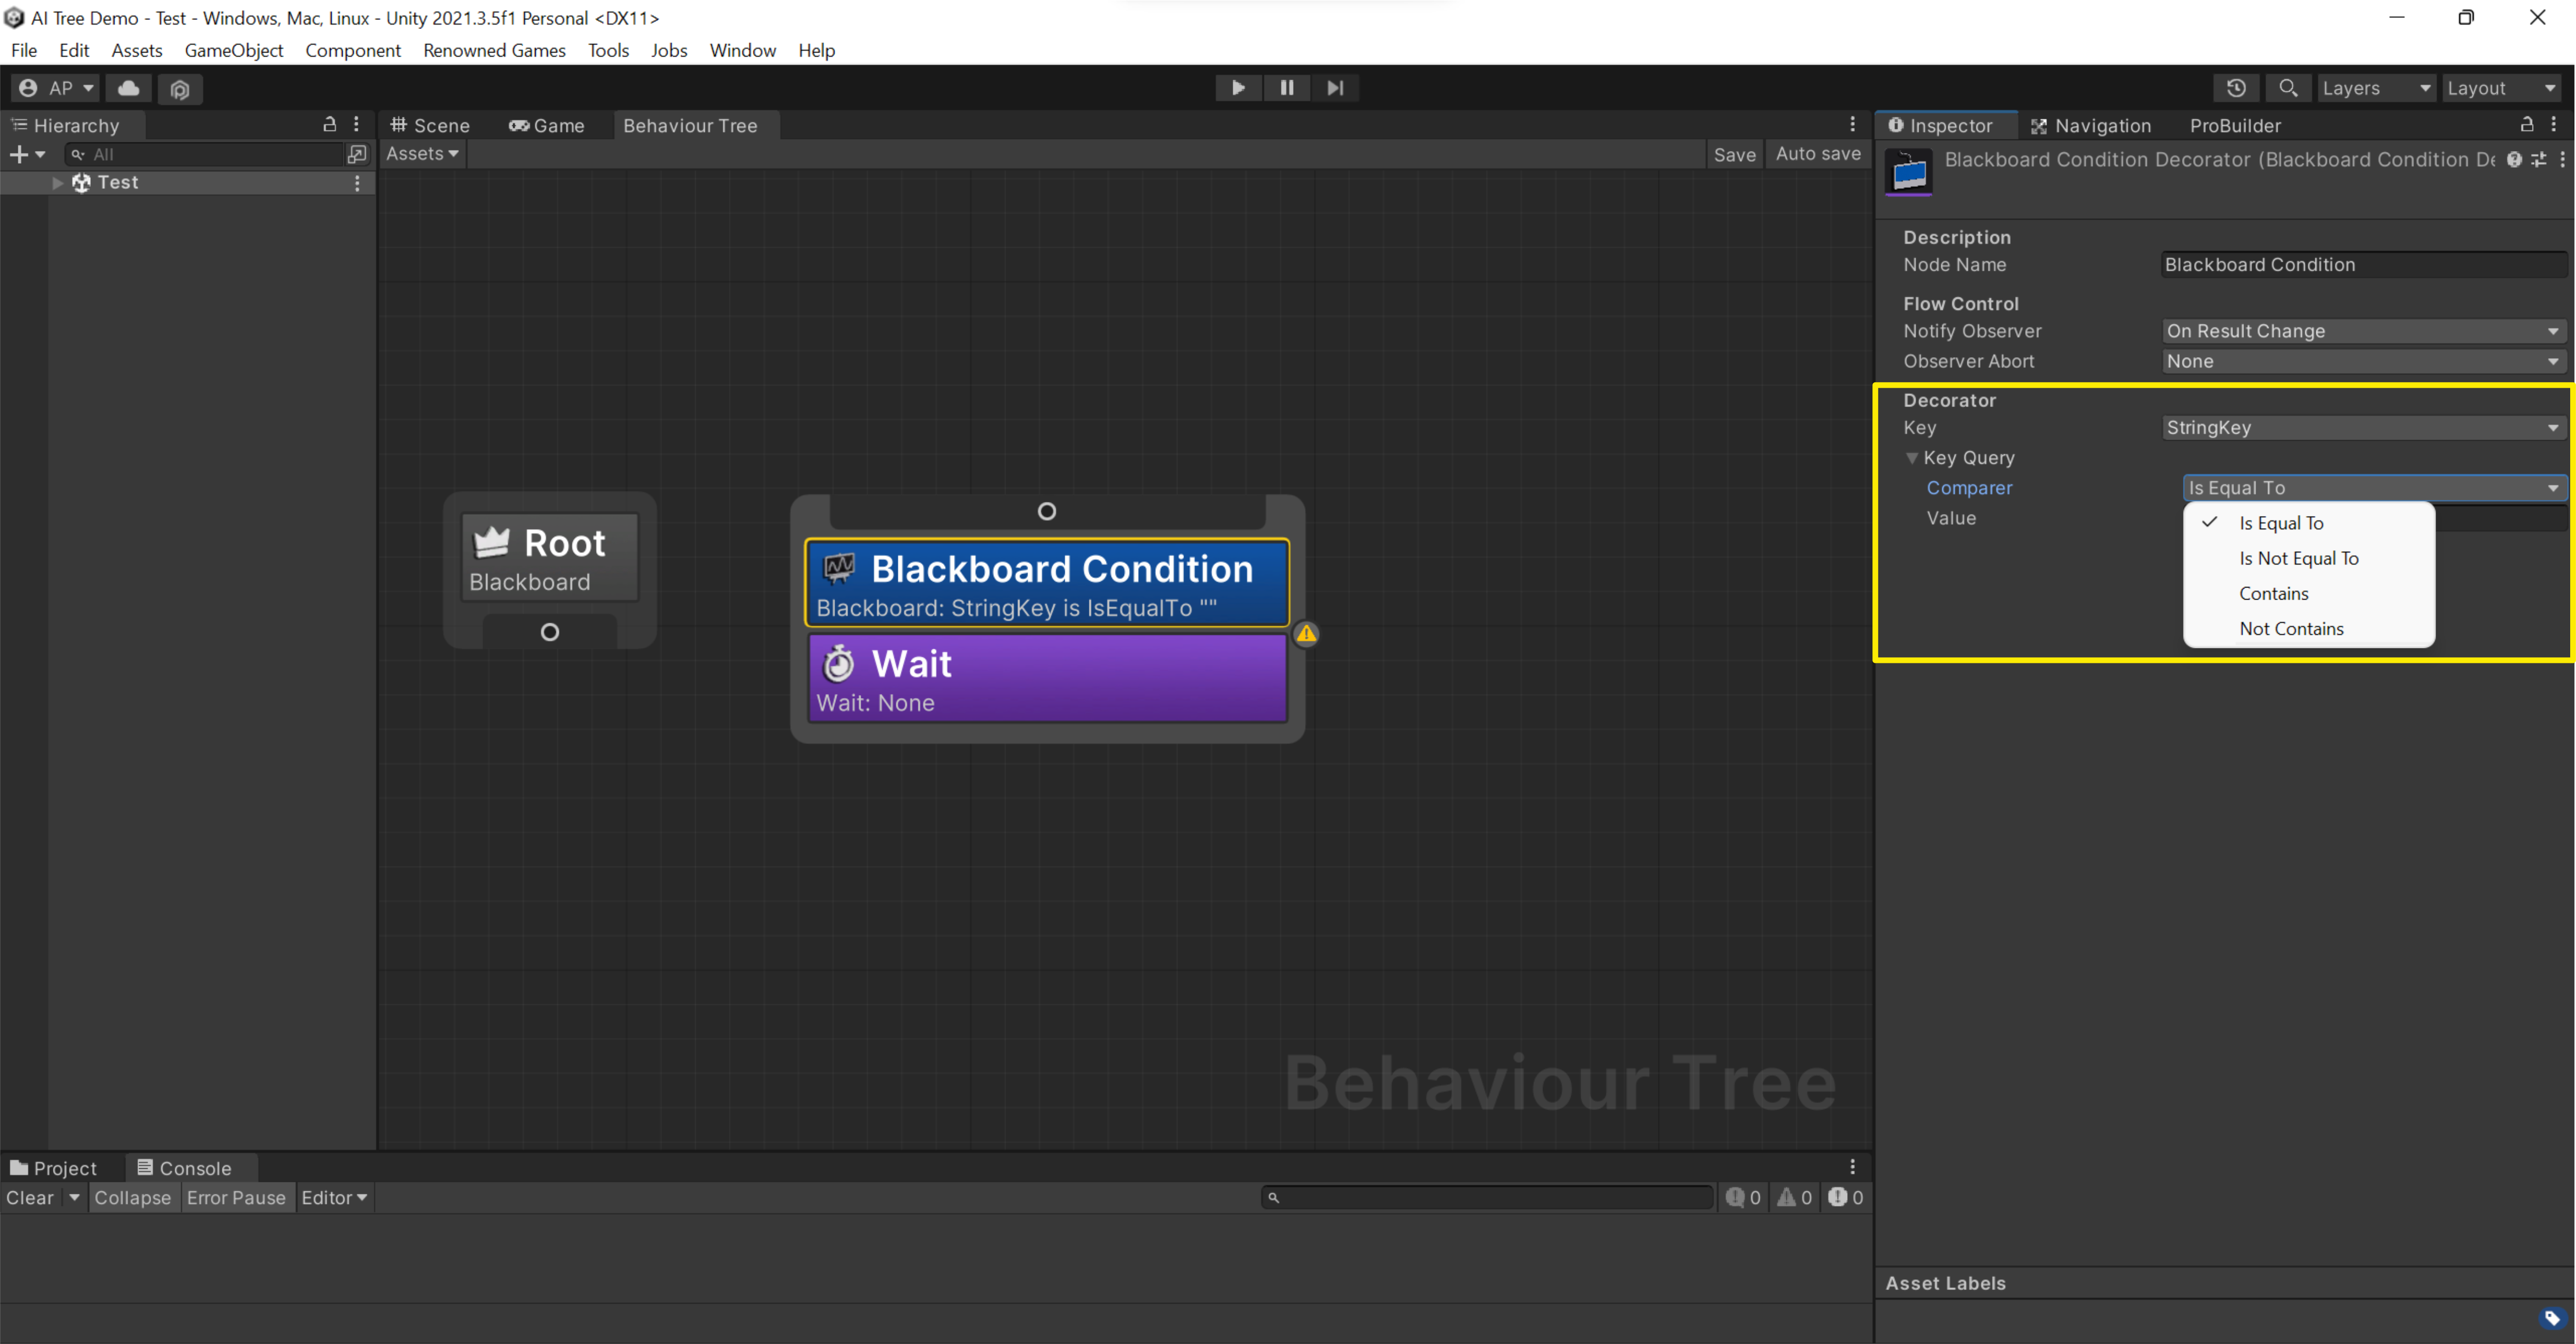This screenshot has width=2576, height=1344.
Task: Select the Root node's crown icon
Action: pos(491,542)
